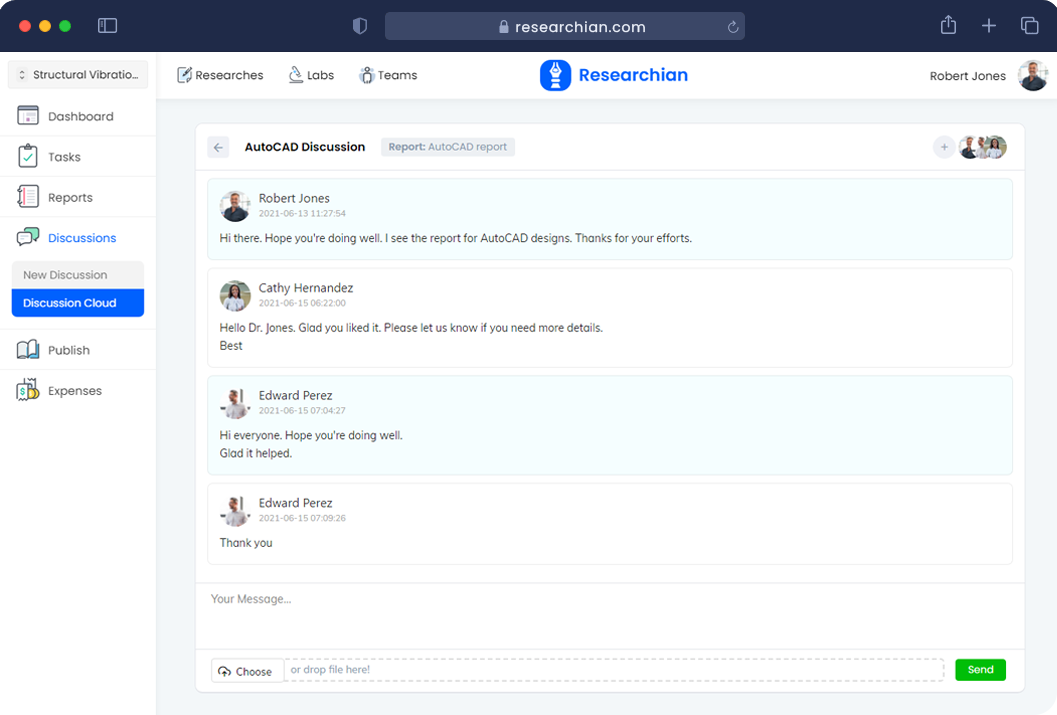Open the Expenses section
Screen dimensions: 1057x715
(74, 391)
